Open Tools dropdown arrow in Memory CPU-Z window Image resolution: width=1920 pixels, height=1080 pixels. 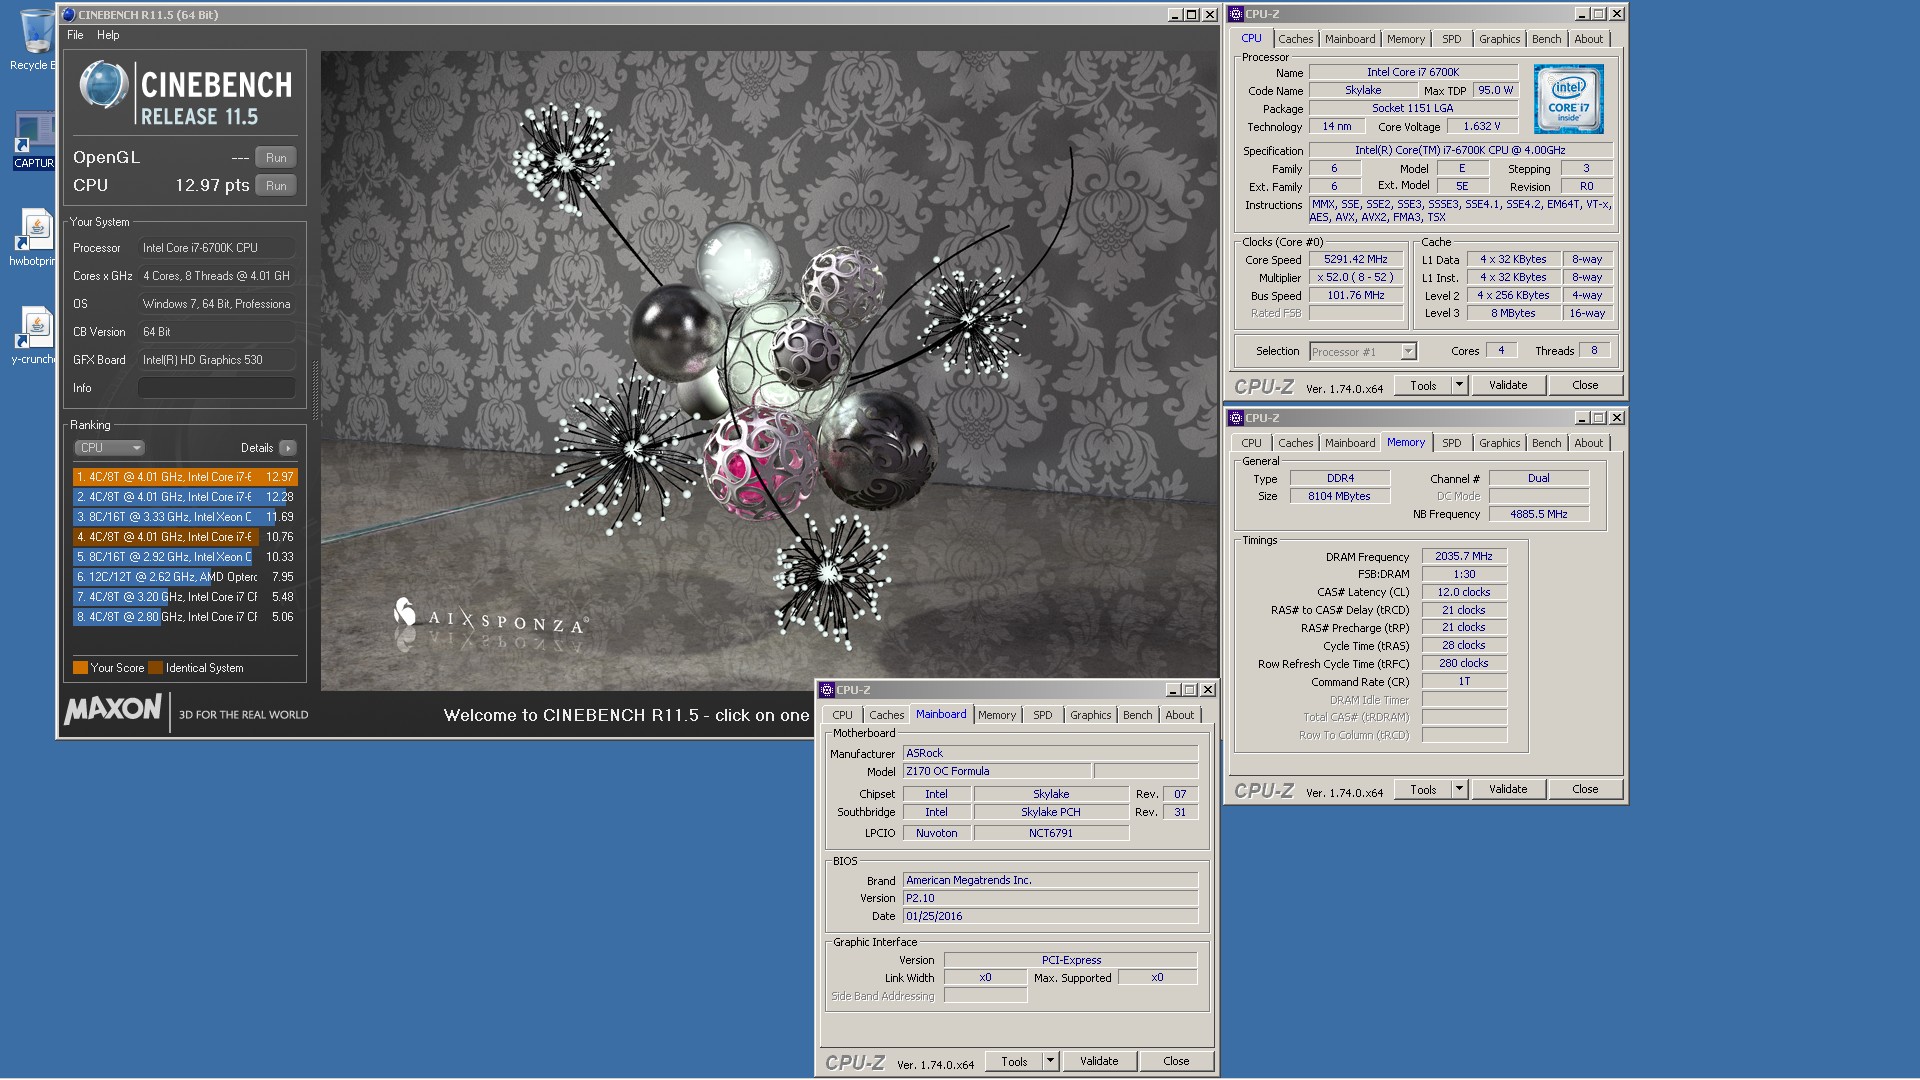1459,789
